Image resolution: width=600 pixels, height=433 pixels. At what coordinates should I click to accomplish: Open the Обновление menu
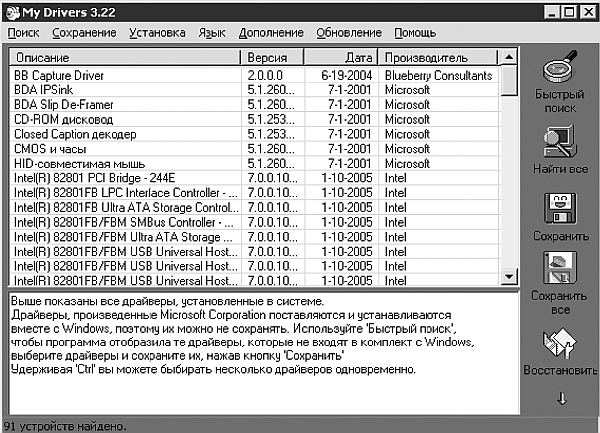pyautogui.click(x=349, y=33)
